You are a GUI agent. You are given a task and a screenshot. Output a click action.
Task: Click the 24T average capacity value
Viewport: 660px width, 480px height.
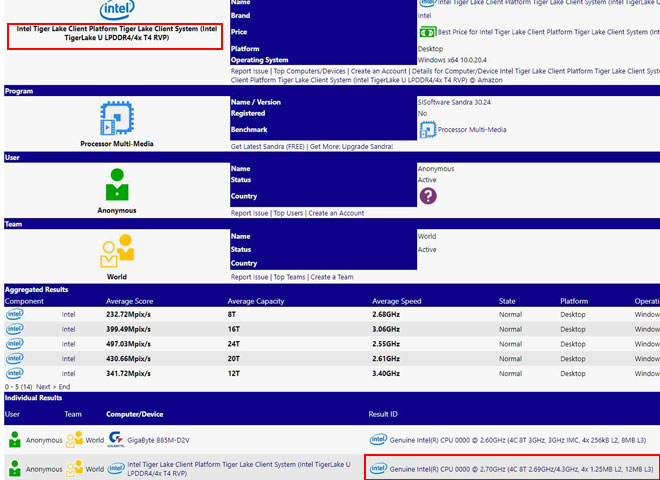[x=234, y=344]
